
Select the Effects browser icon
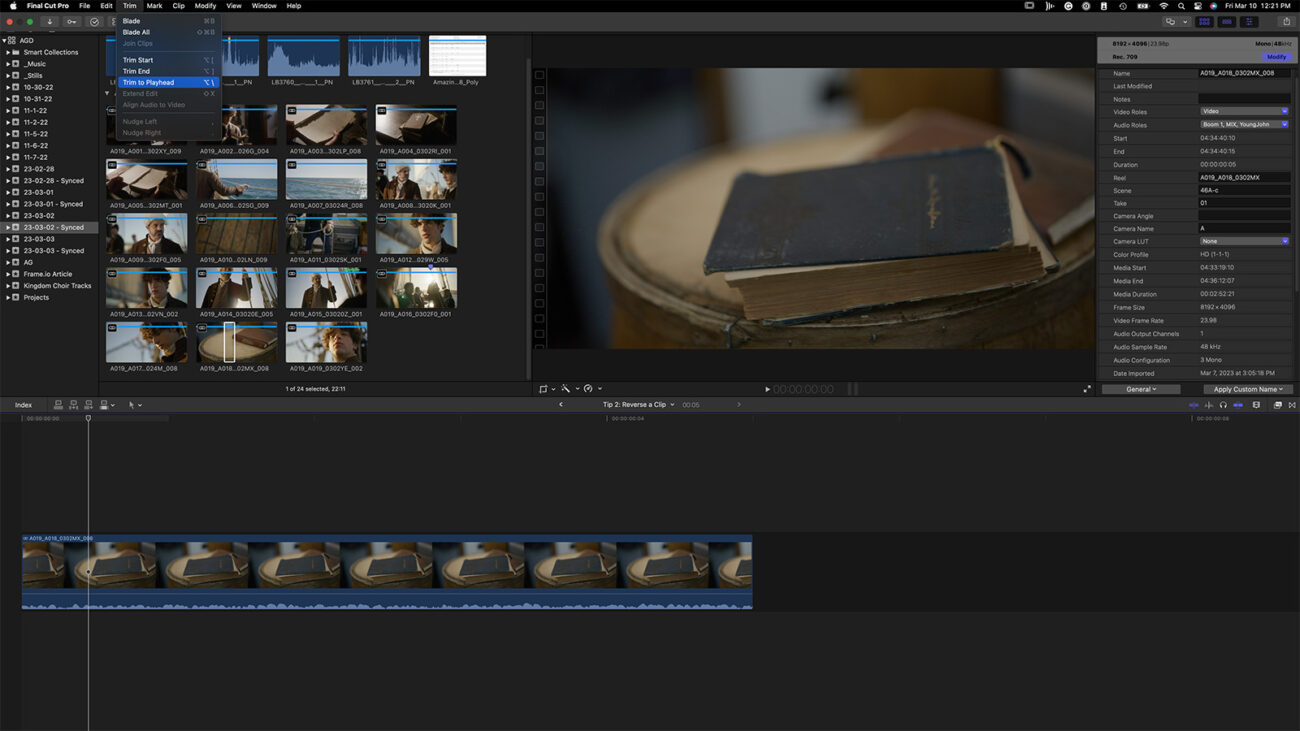[1278, 404]
